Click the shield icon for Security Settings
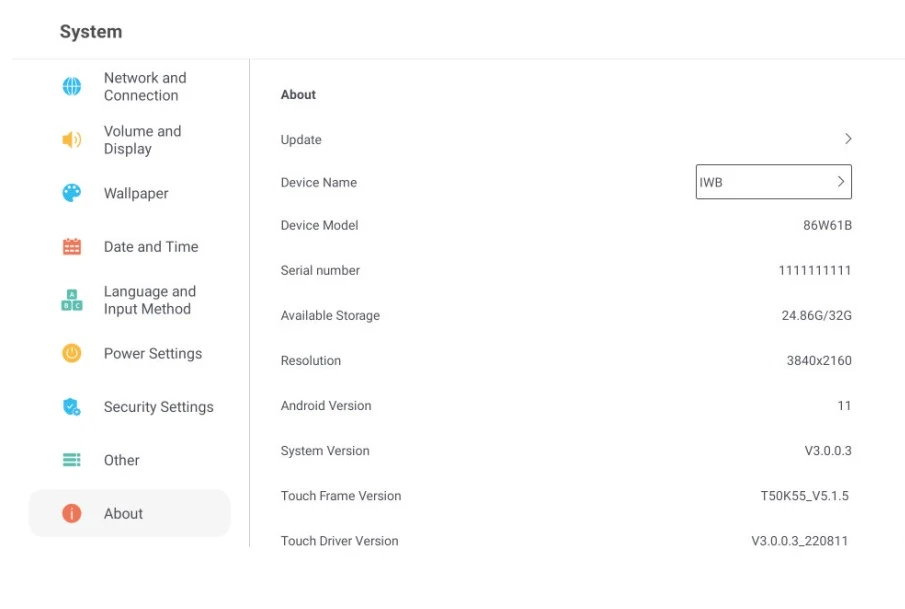 pos(72,407)
